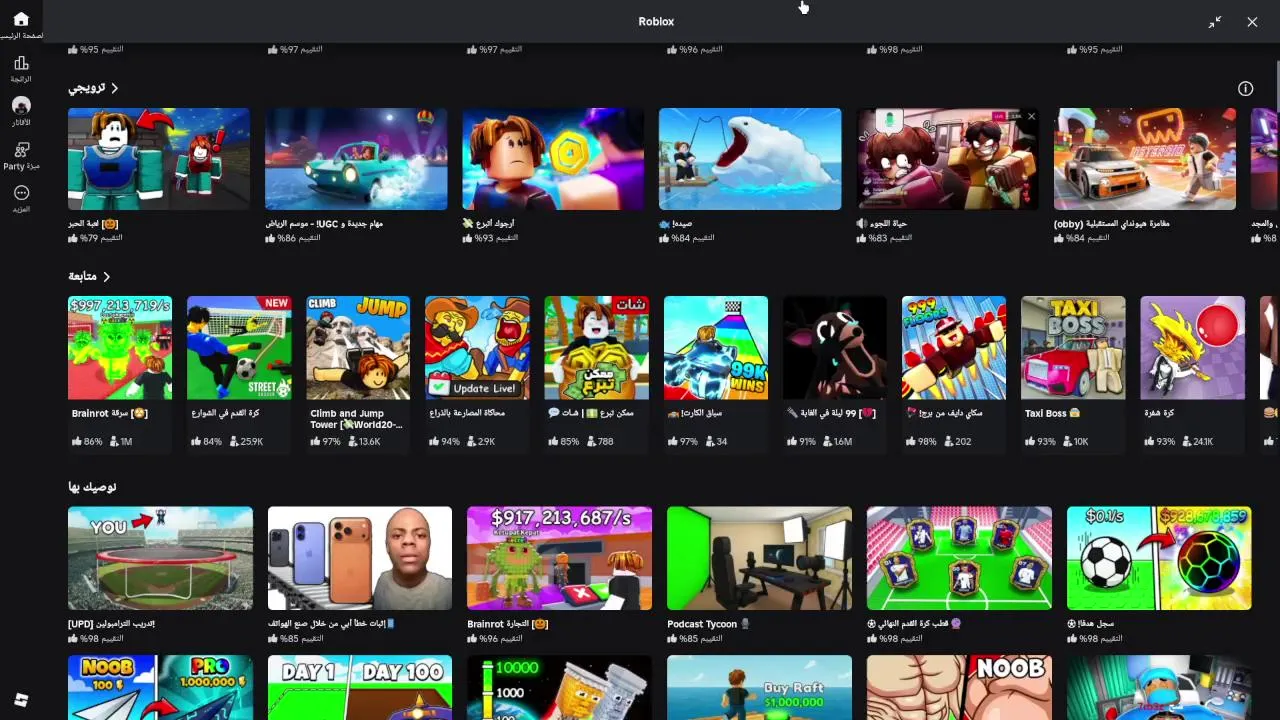Click the 86% like rating under Brainrot
Screen dimensions: 1280x720
[87, 441]
